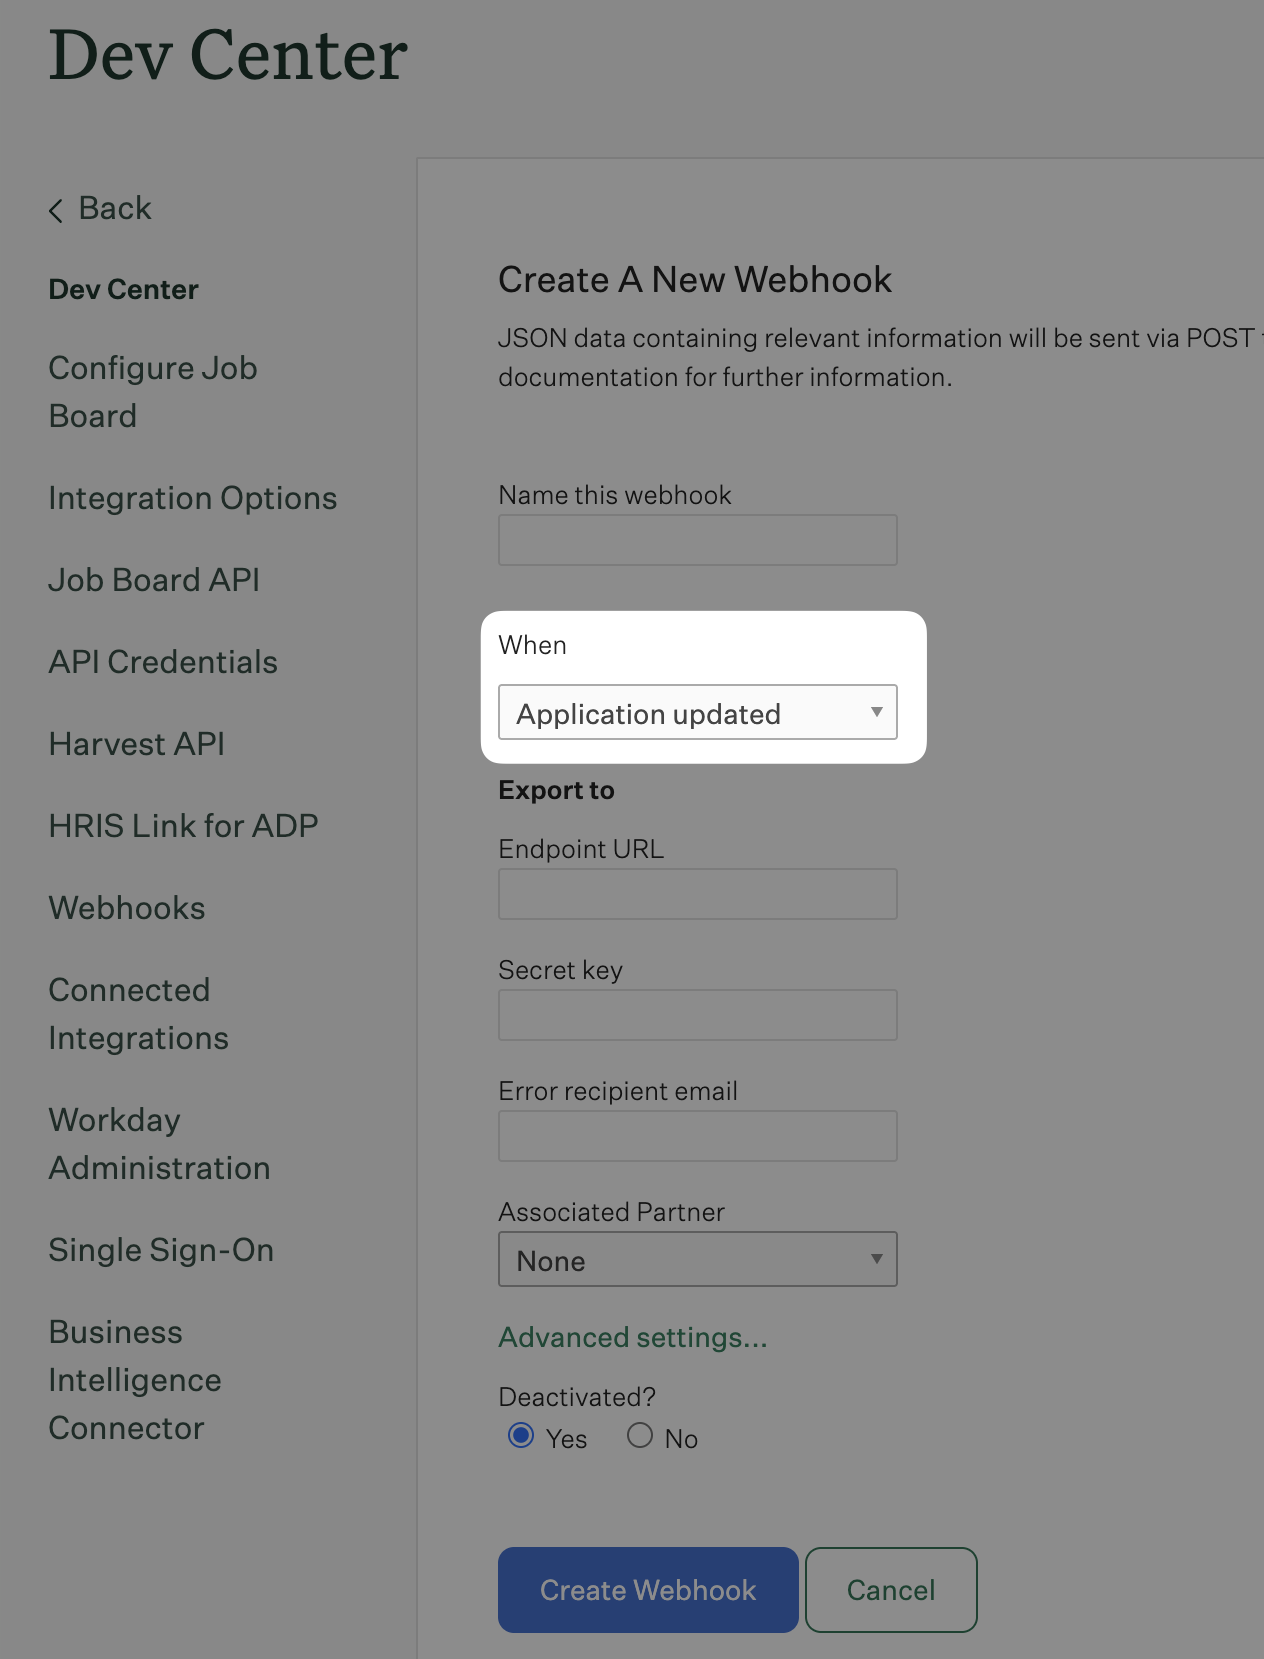Cancel the webhook creation
This screenshot has width=1264, height=1659.
(x=890, y=1590)
